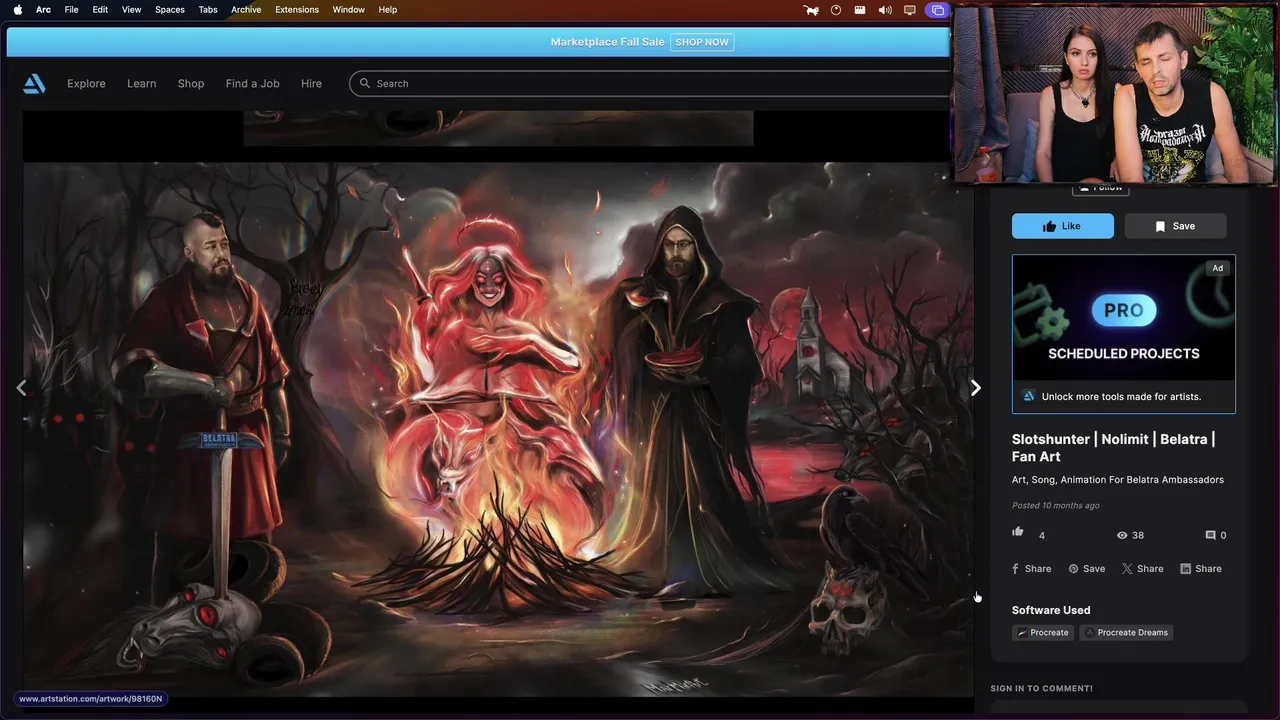Share the artwork on X
1280x720 pixels.
[x=1143, y=568]
